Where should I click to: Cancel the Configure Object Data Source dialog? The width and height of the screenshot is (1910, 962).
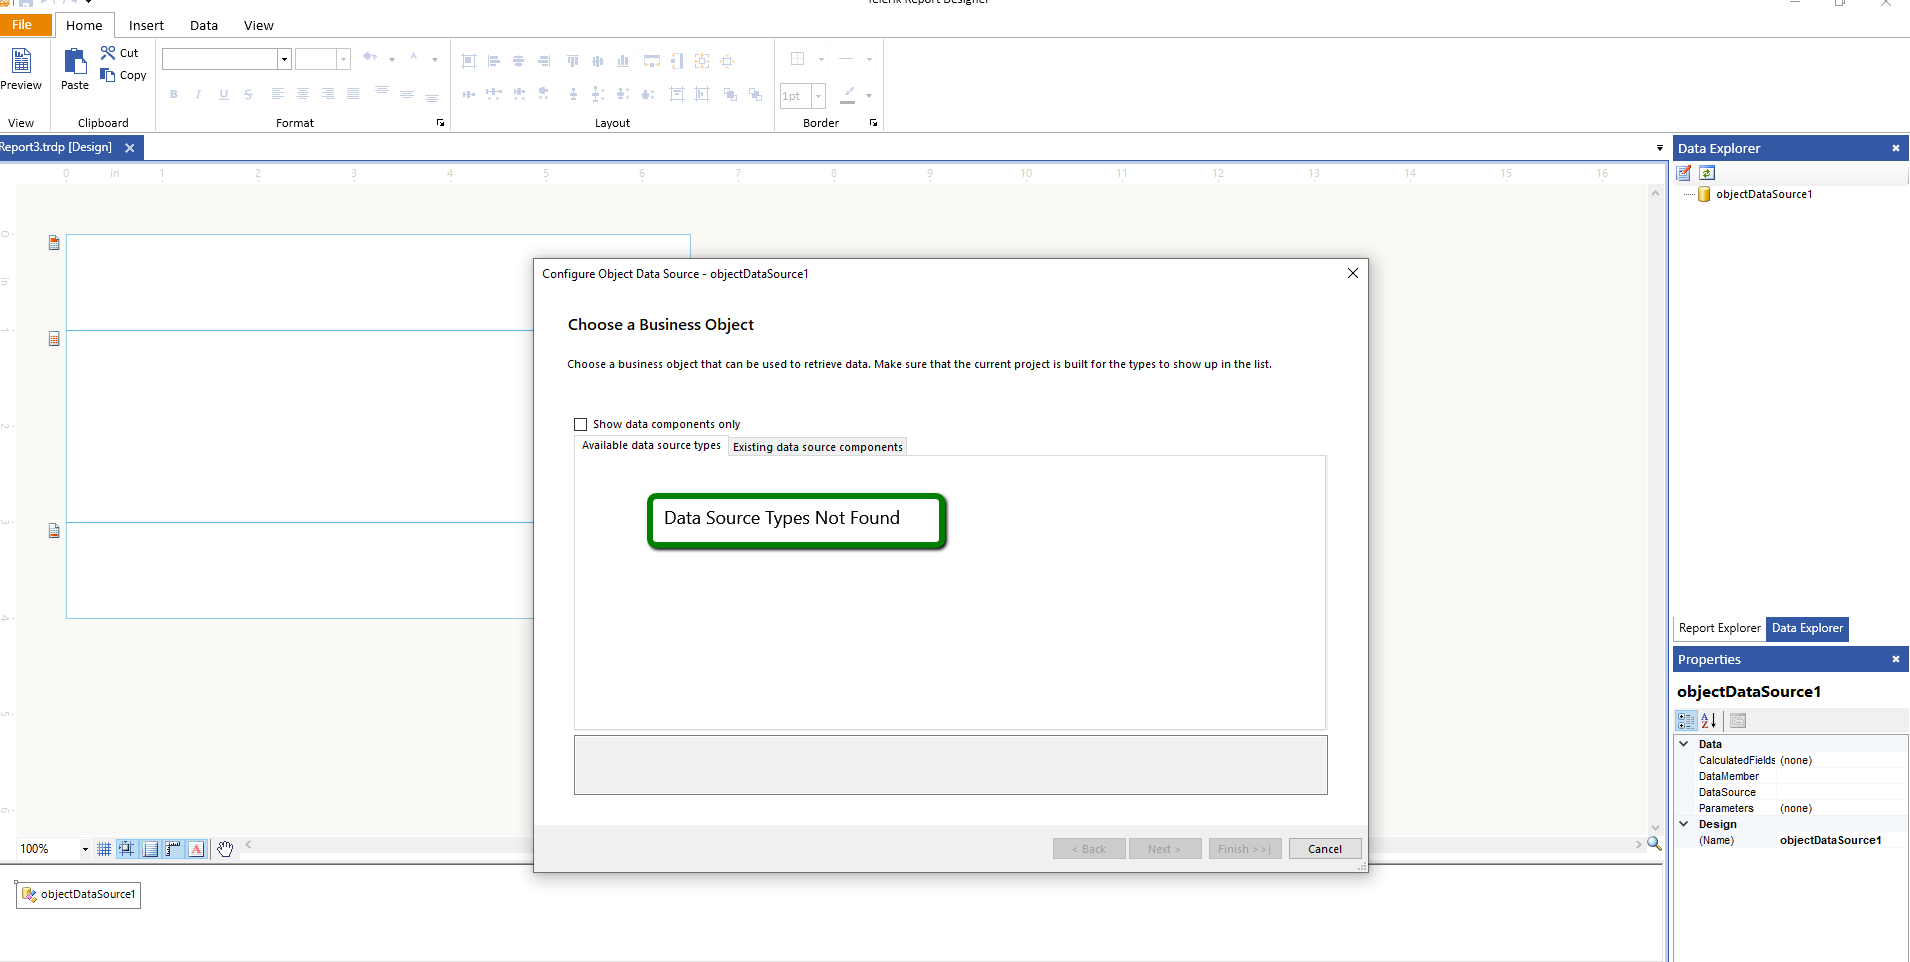[x=1324, y=848]
